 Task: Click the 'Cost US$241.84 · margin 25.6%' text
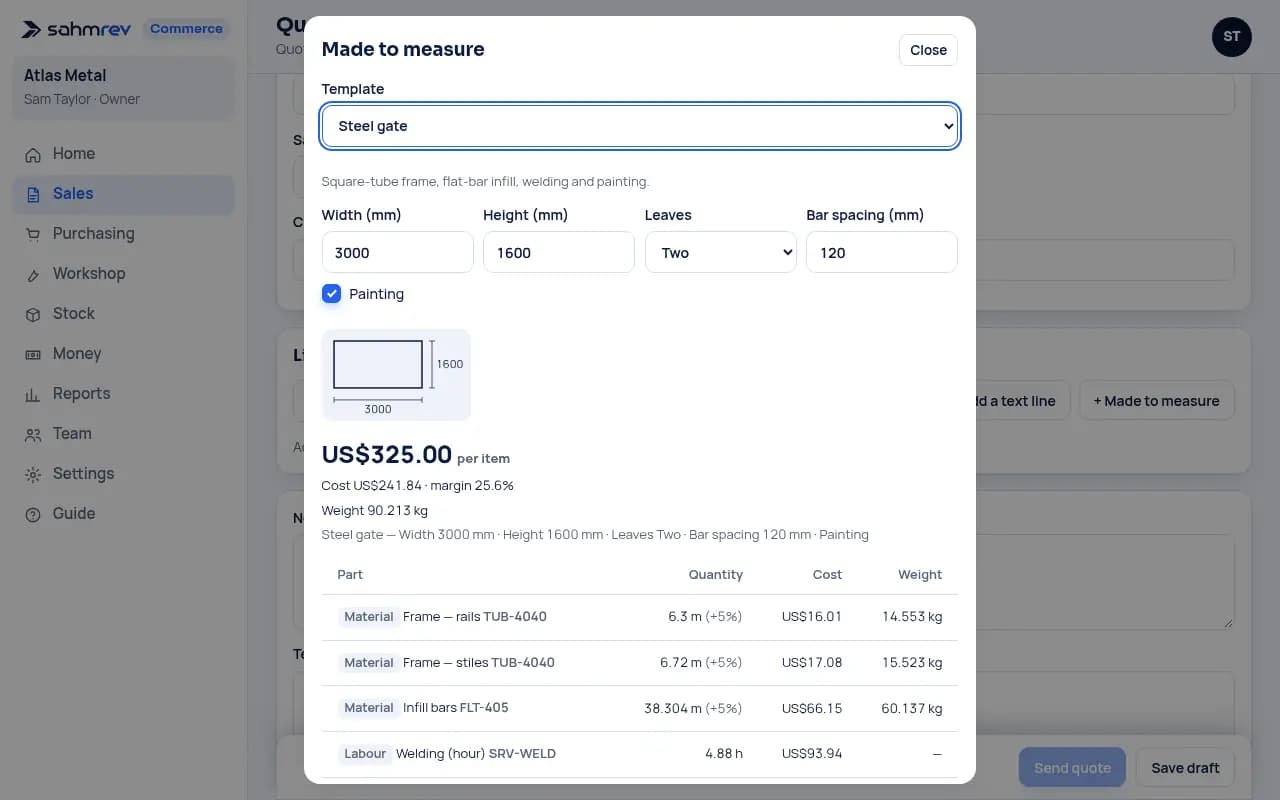(x=418, y=486)
